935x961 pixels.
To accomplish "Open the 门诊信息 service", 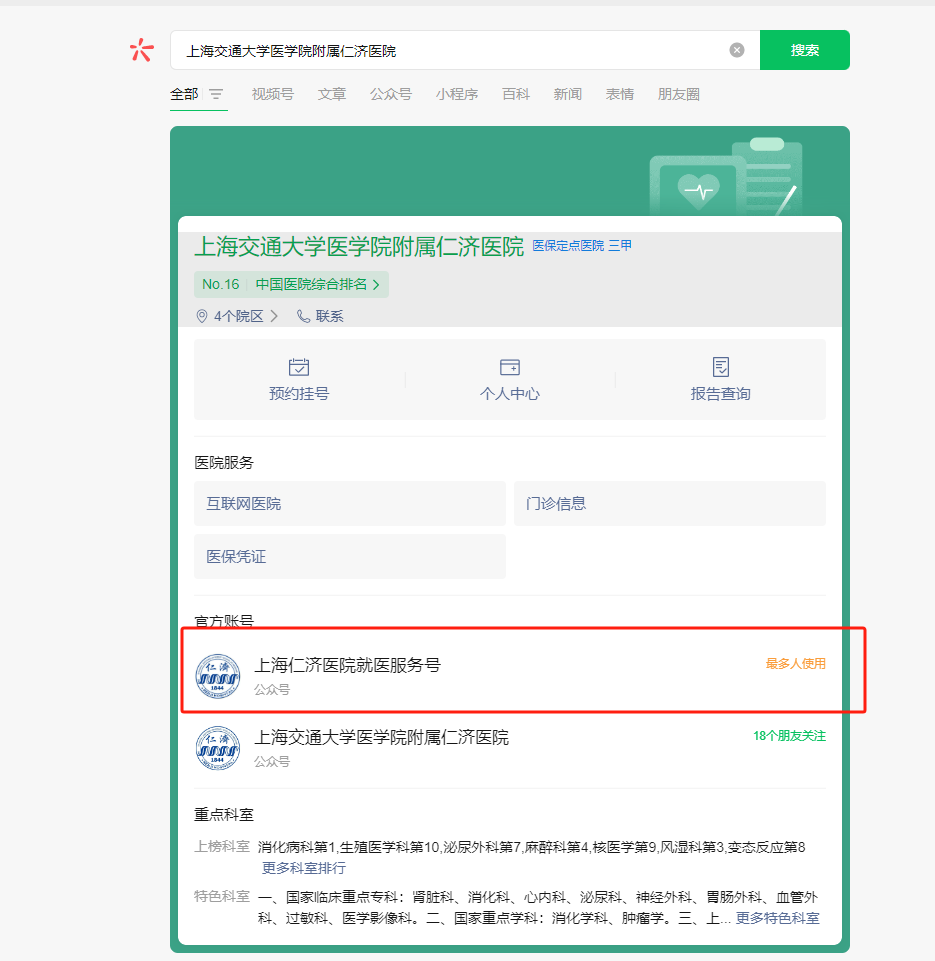I will (670, 504).
